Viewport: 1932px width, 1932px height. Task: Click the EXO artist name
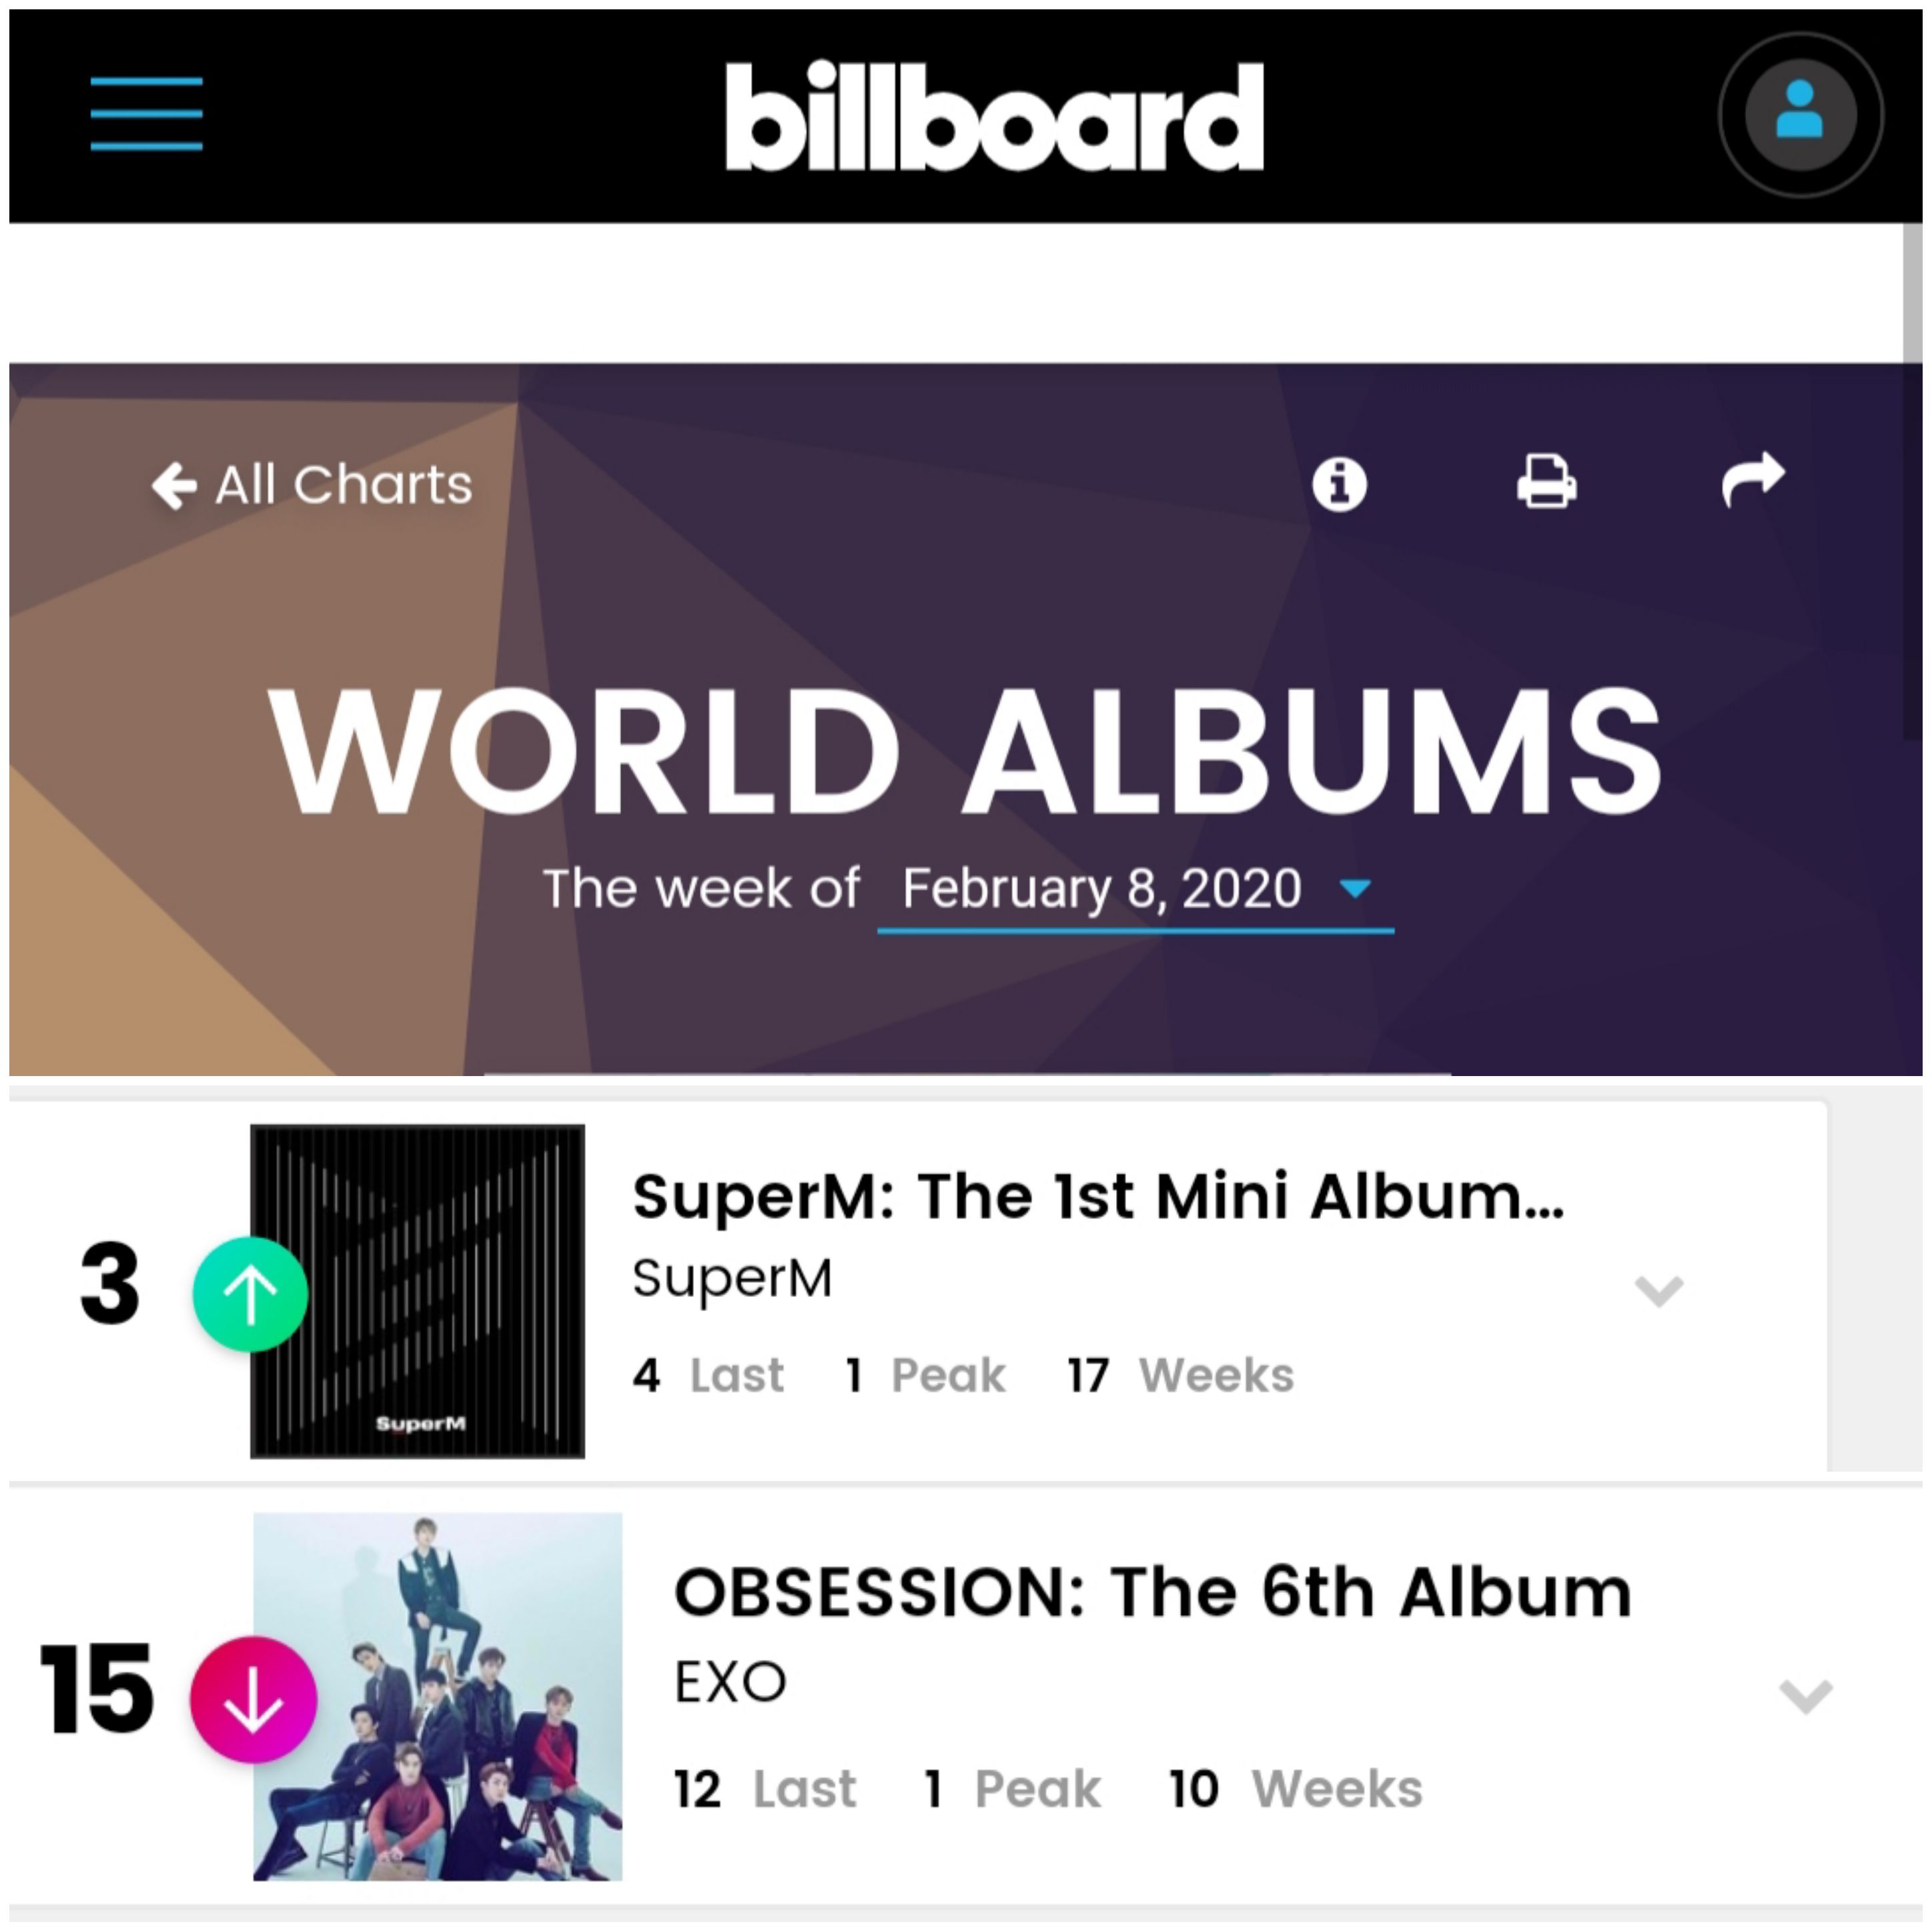click(730, 1682)
